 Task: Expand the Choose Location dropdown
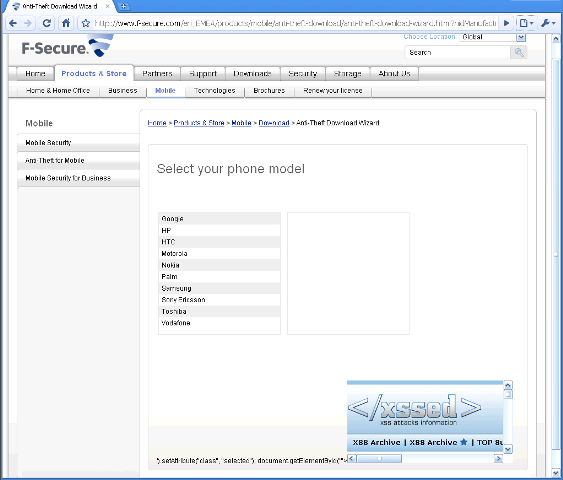pos(521,37)
